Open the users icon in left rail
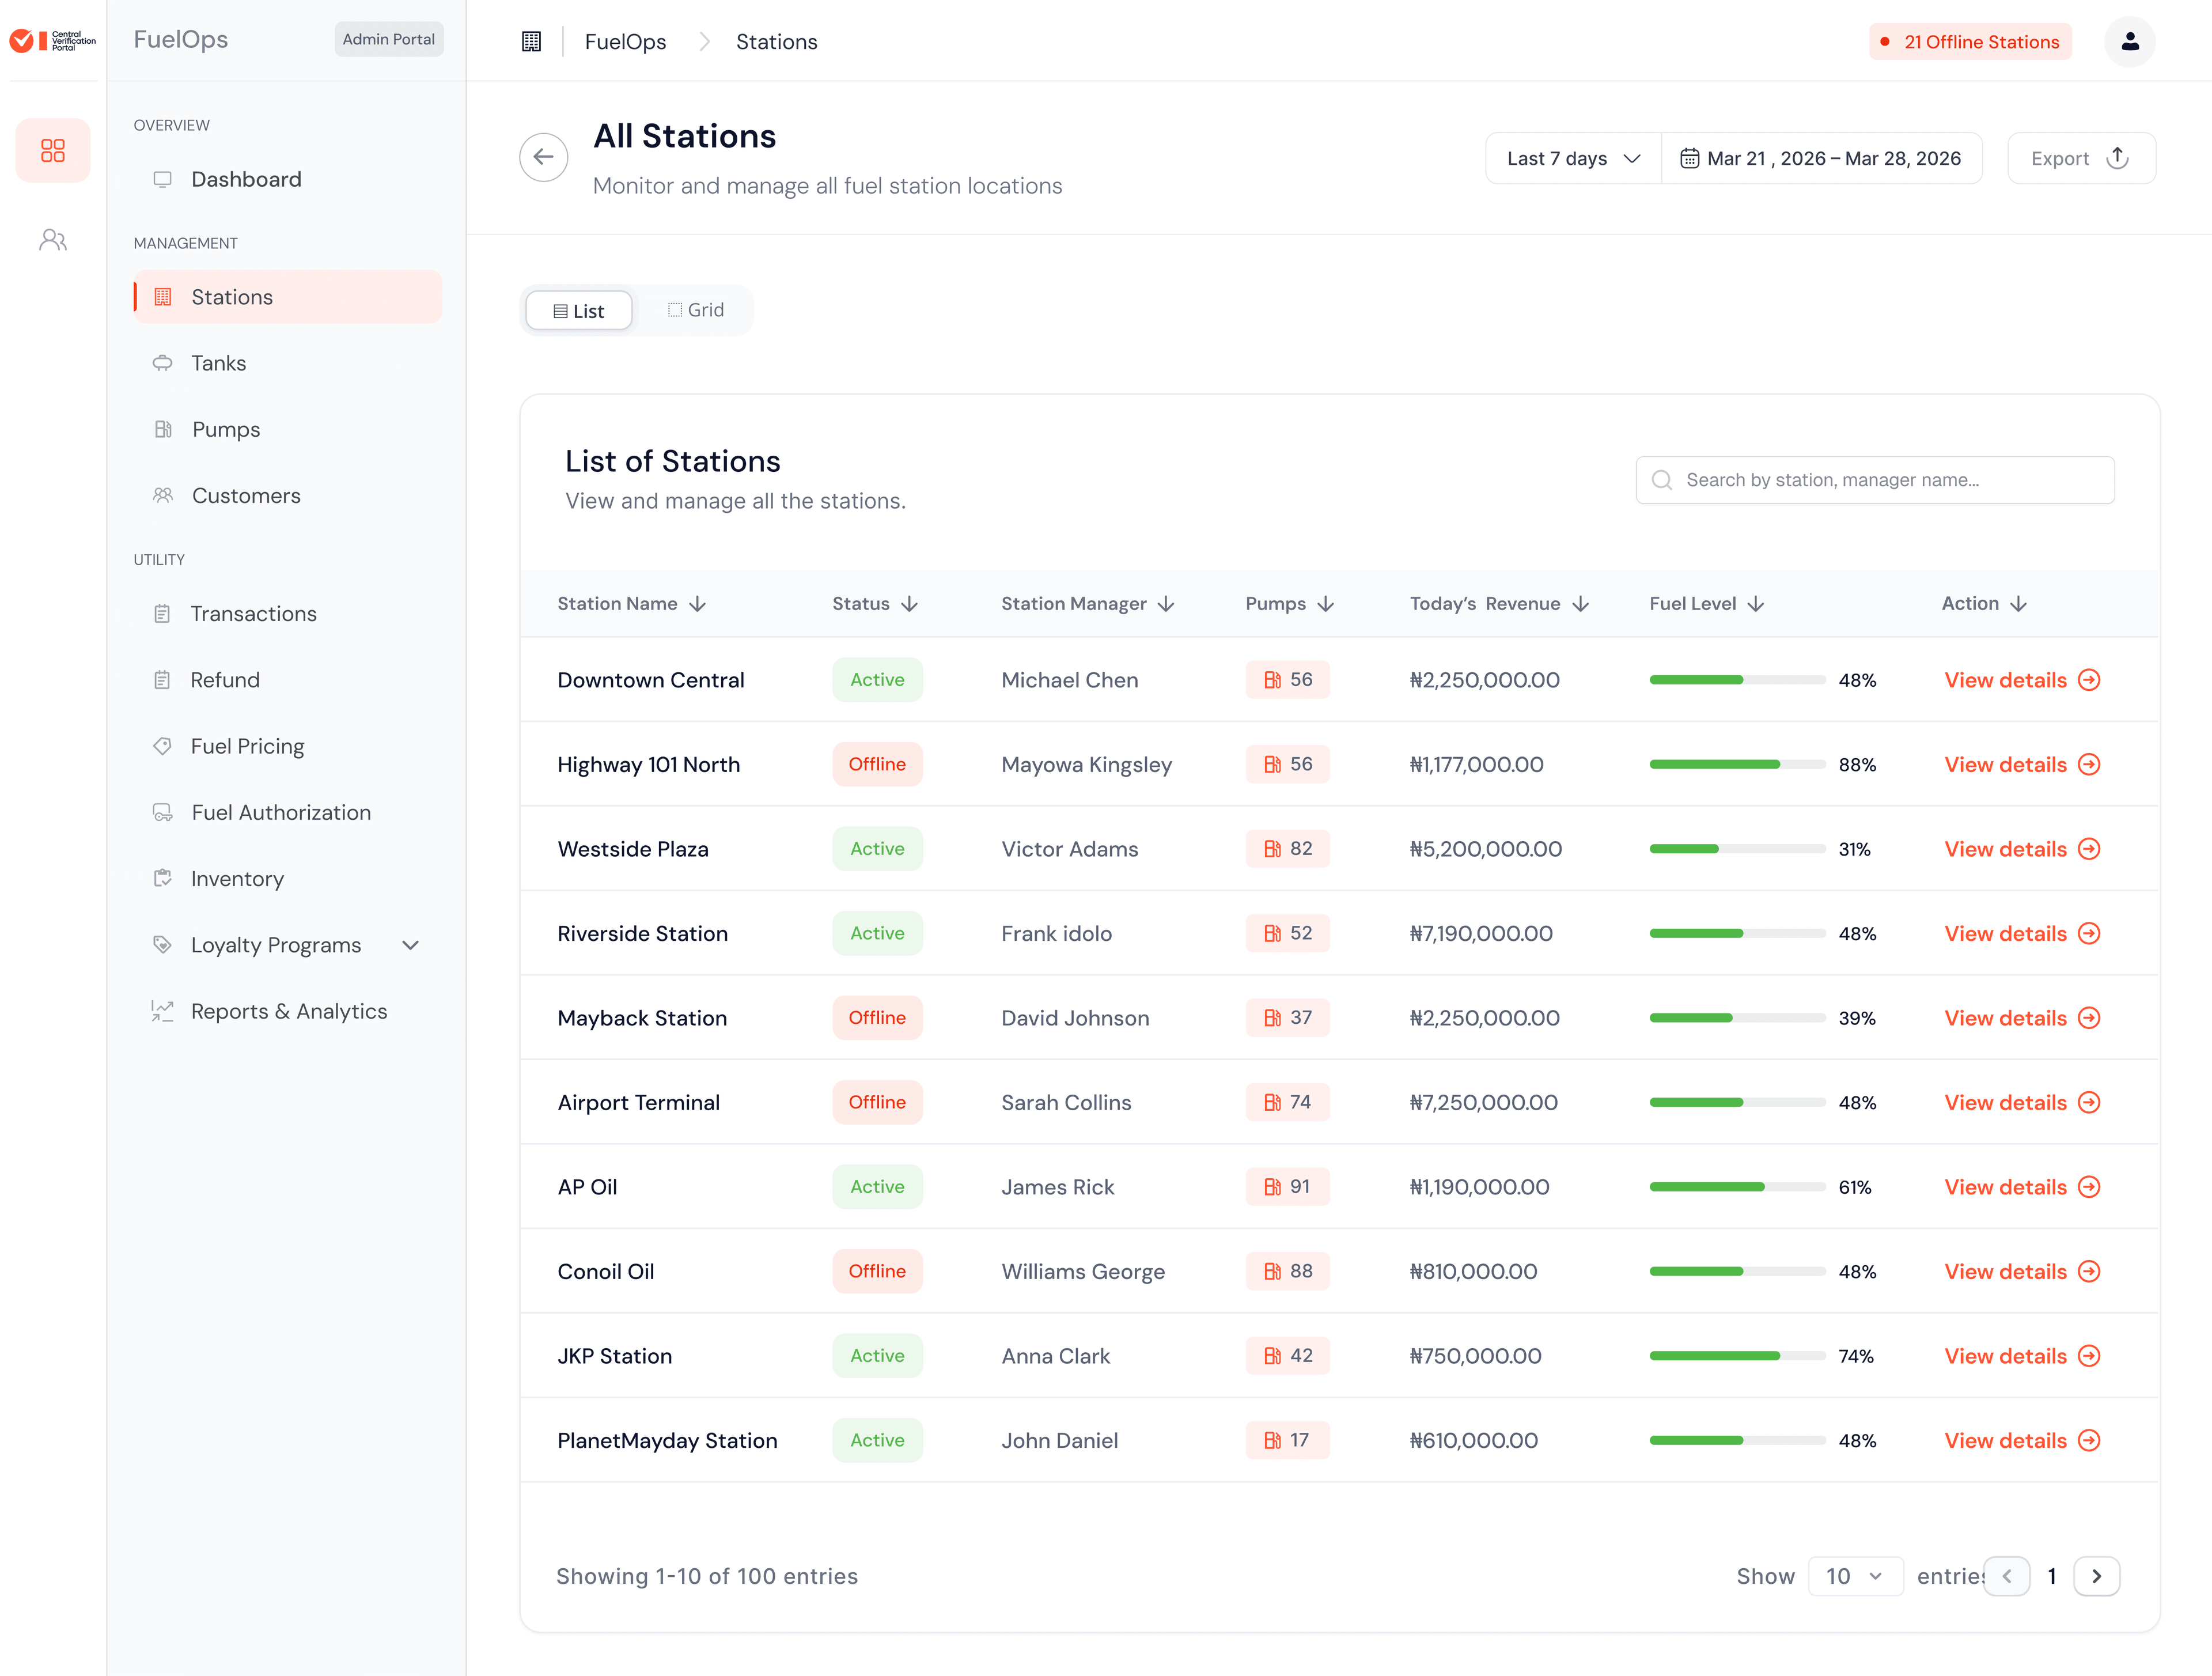2212x1676 pixels. [53, 240]
